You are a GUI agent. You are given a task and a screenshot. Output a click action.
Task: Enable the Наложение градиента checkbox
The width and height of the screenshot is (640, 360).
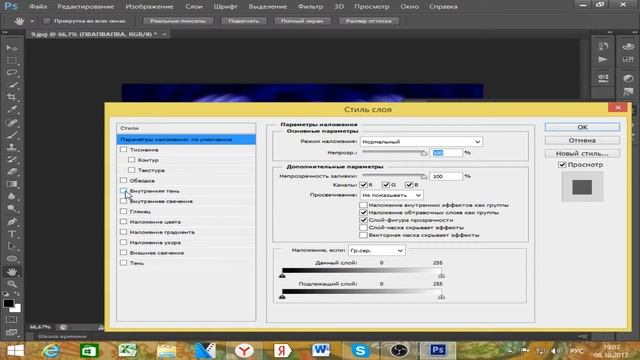point(124,232)
